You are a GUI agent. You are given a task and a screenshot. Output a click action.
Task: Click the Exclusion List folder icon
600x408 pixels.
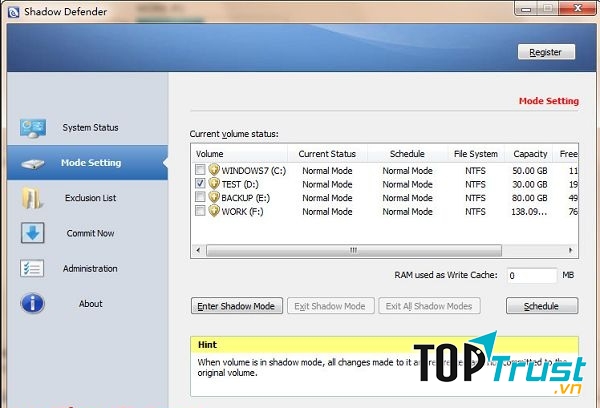tap(32, 198)
